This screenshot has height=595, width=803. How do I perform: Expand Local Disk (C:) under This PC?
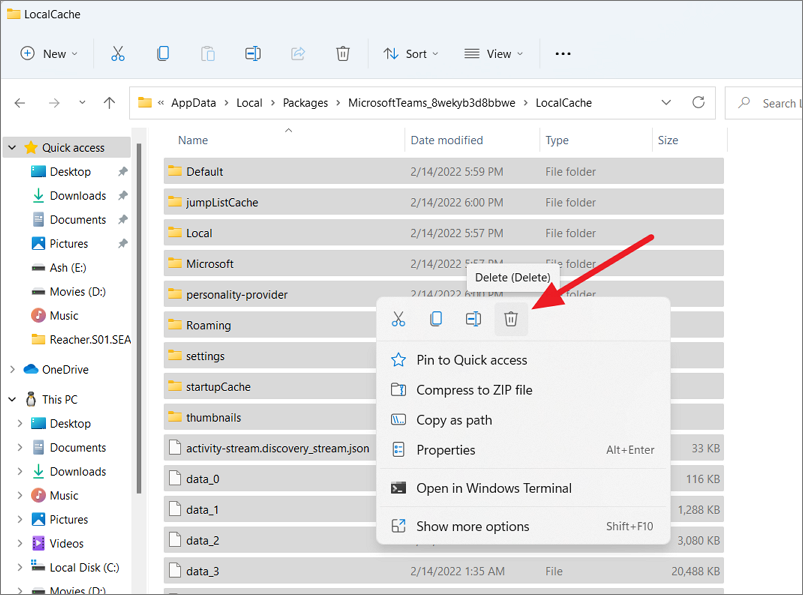coord(20,567)
